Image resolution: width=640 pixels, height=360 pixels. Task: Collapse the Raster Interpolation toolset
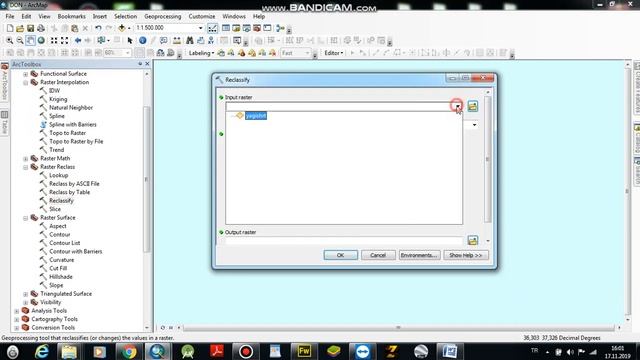26,83
